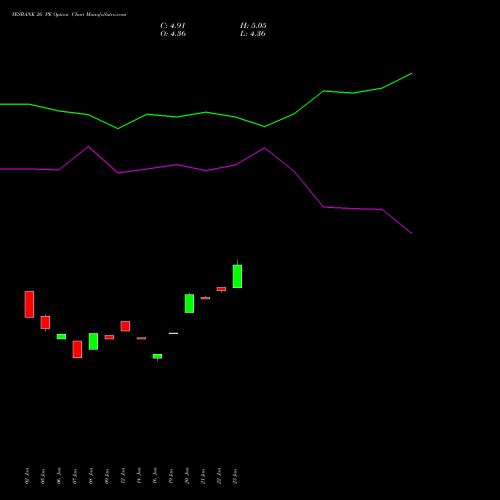Click the green indicator line
500x500 pixels.
click(x=206, y=112)
